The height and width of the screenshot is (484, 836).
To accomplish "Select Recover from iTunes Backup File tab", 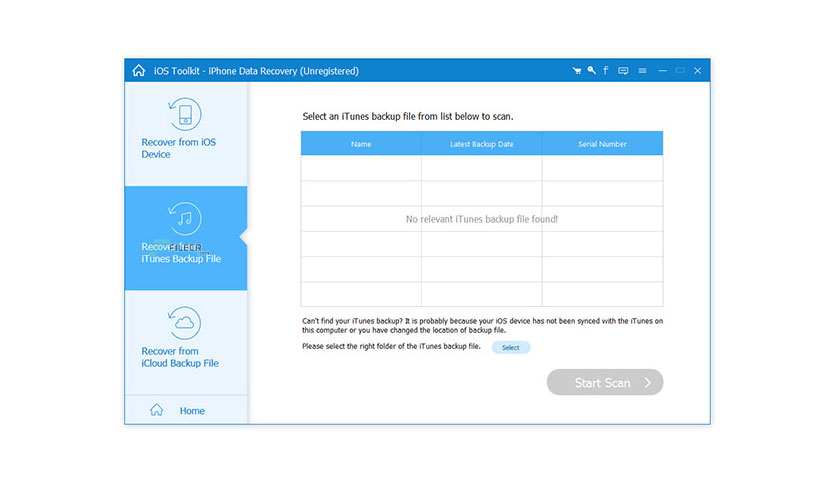I will [186, 238].
